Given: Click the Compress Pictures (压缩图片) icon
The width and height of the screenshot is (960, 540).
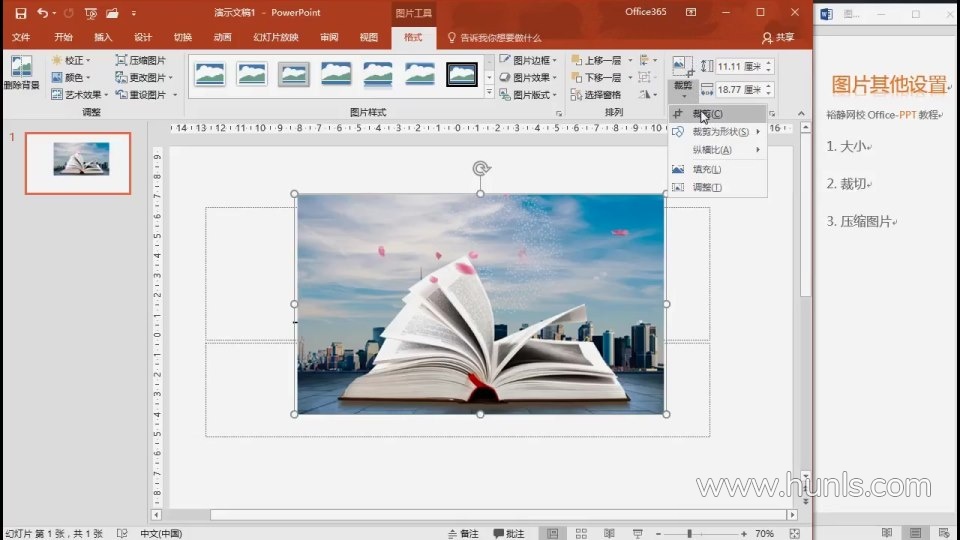Looking at the screenshot, I should [x=141, y=60].
